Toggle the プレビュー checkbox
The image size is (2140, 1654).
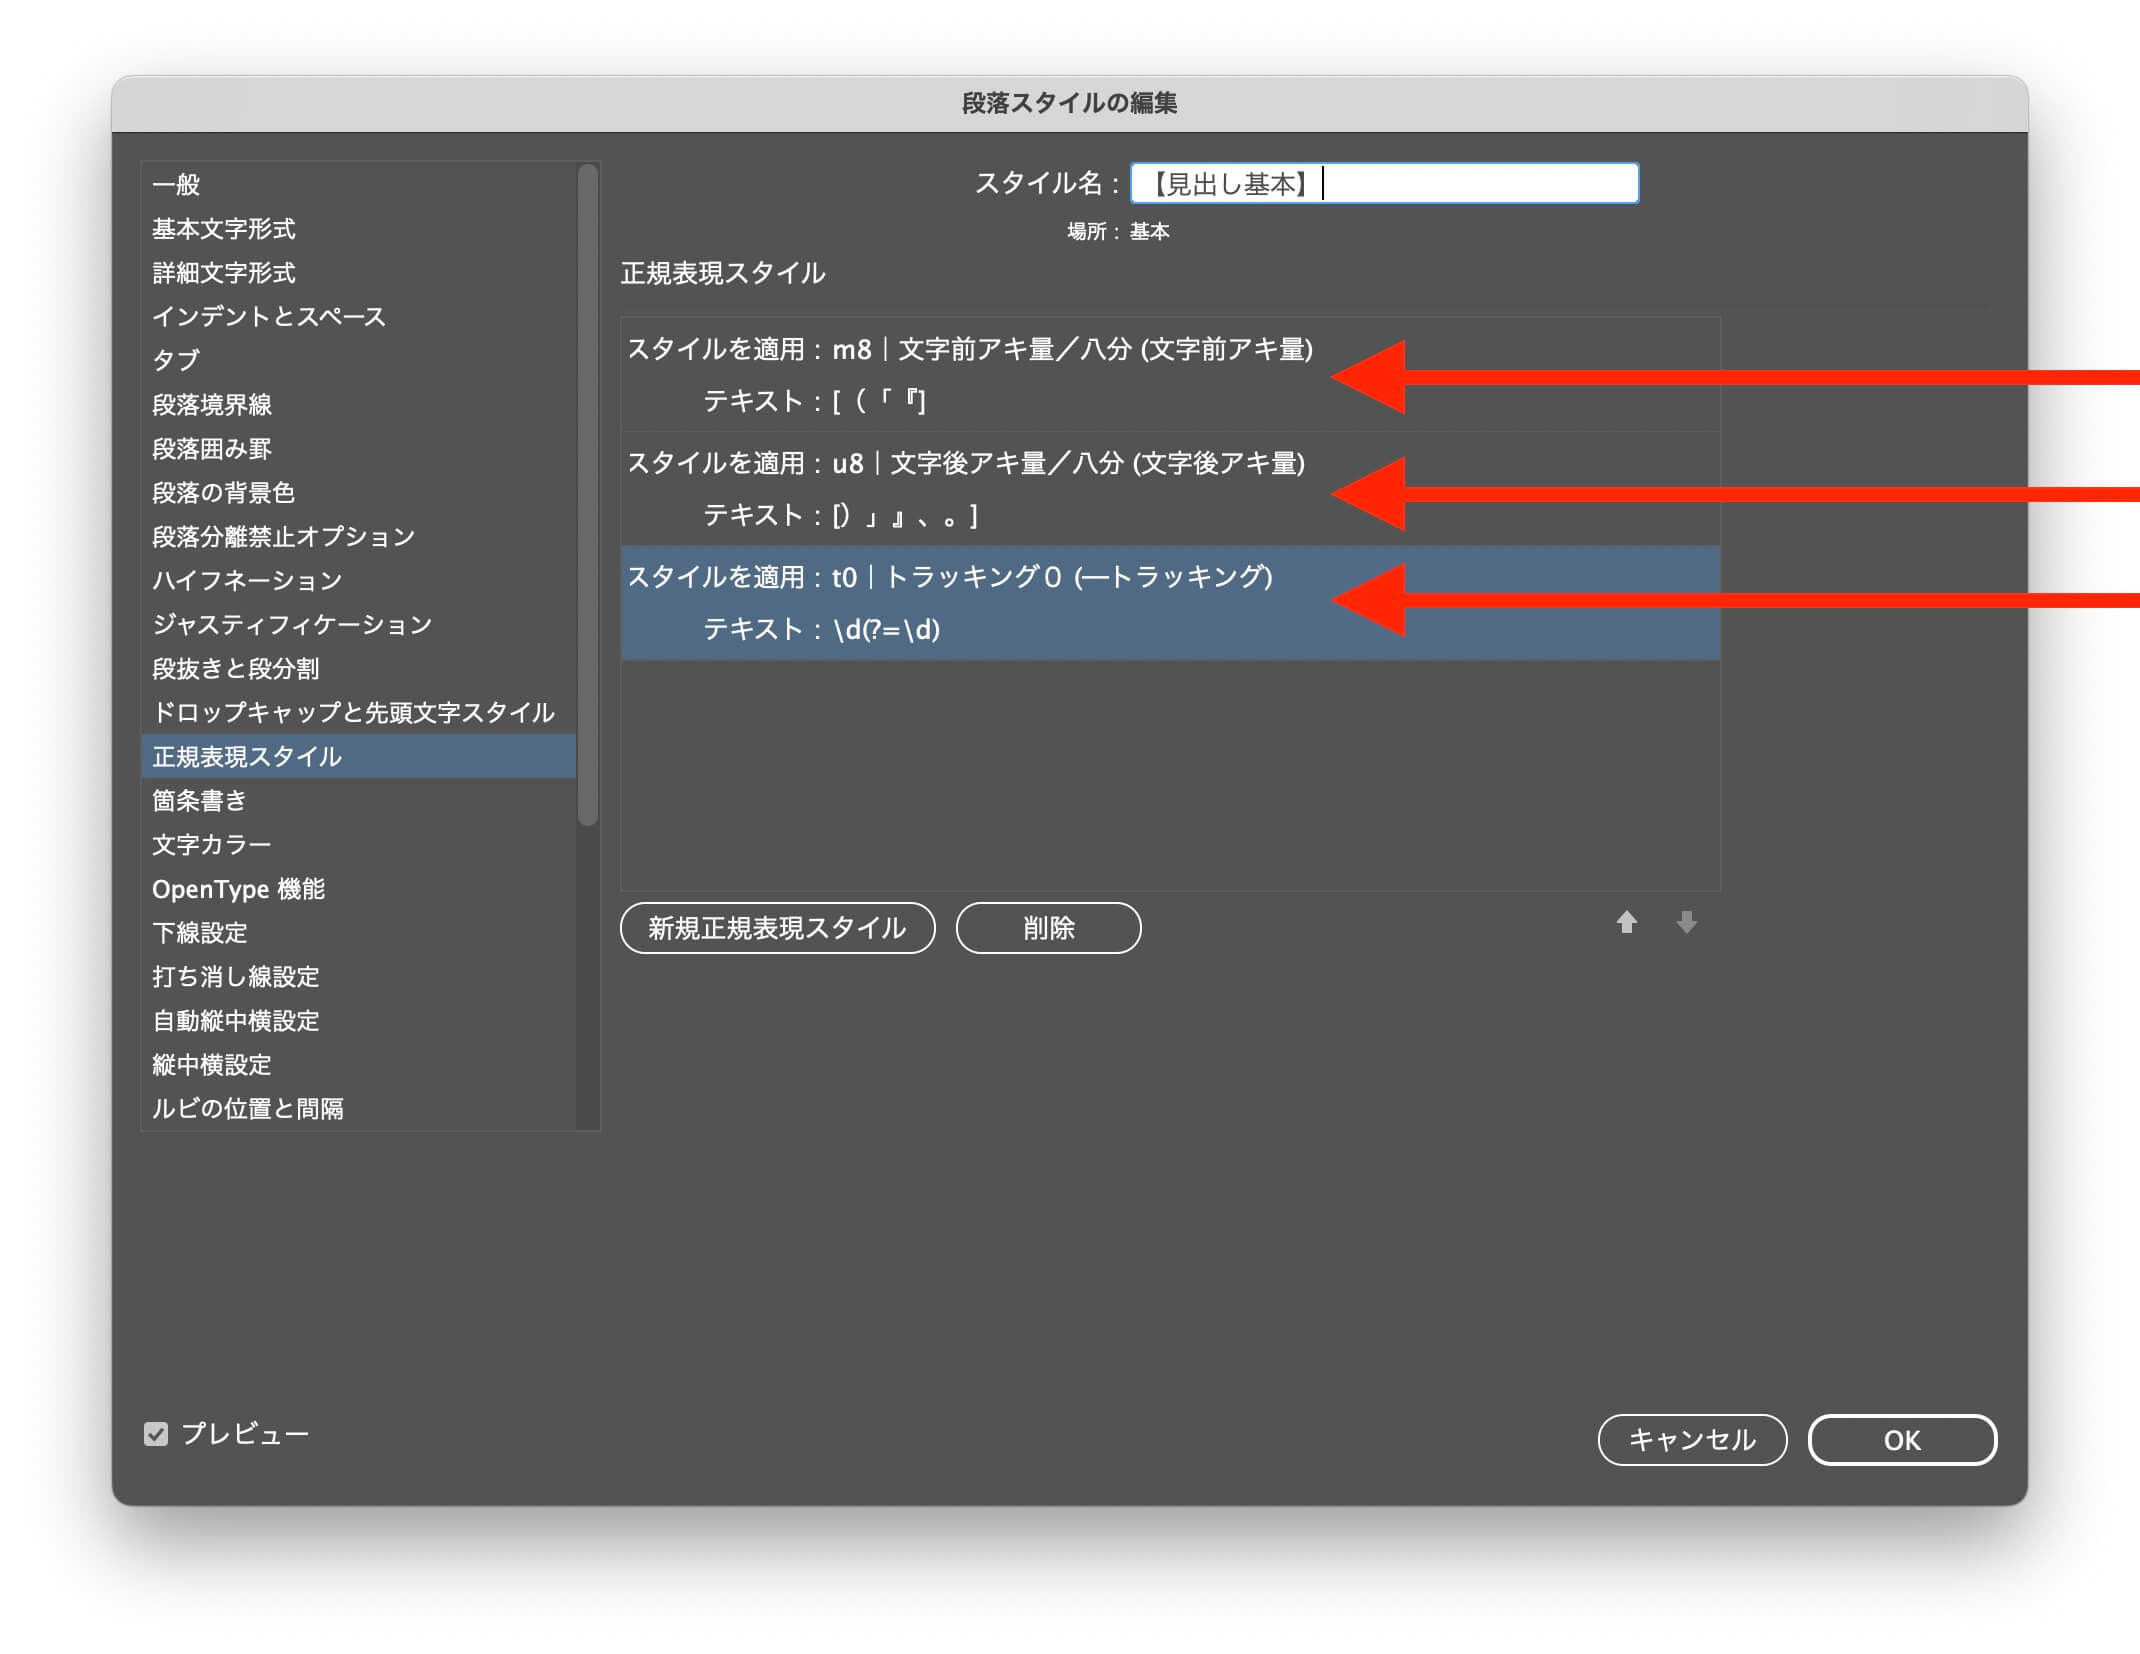[x=156, y=1434]
